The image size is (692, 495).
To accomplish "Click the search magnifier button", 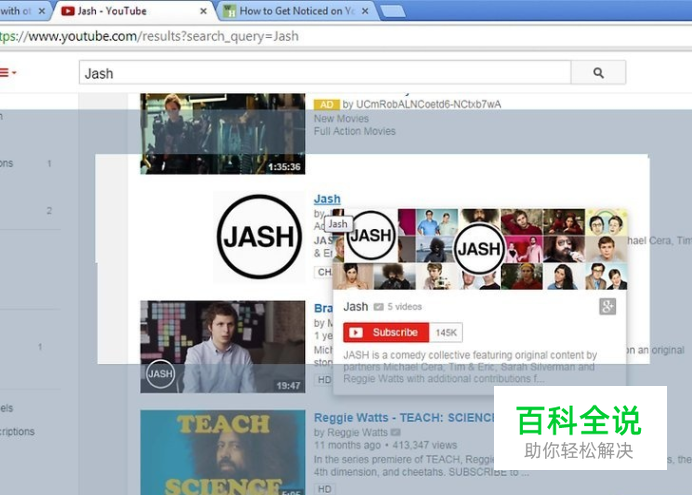I will (x=598, y=73).
